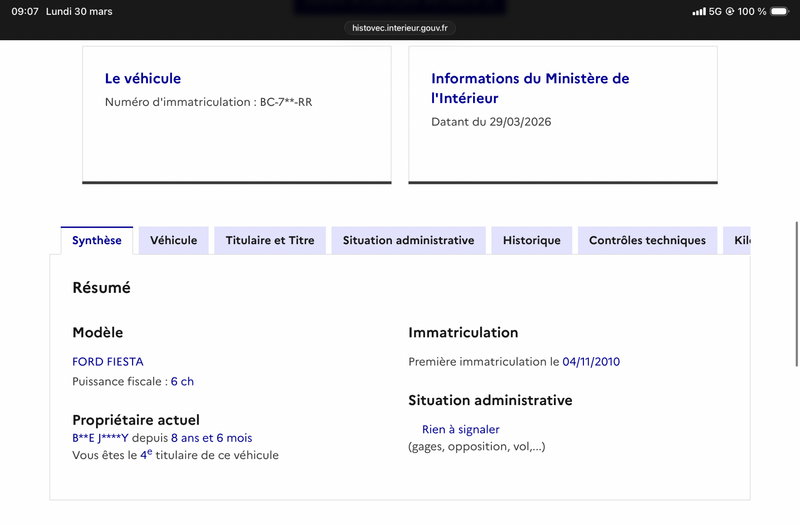Click the Le véhicule card heading

click(143, 79)
